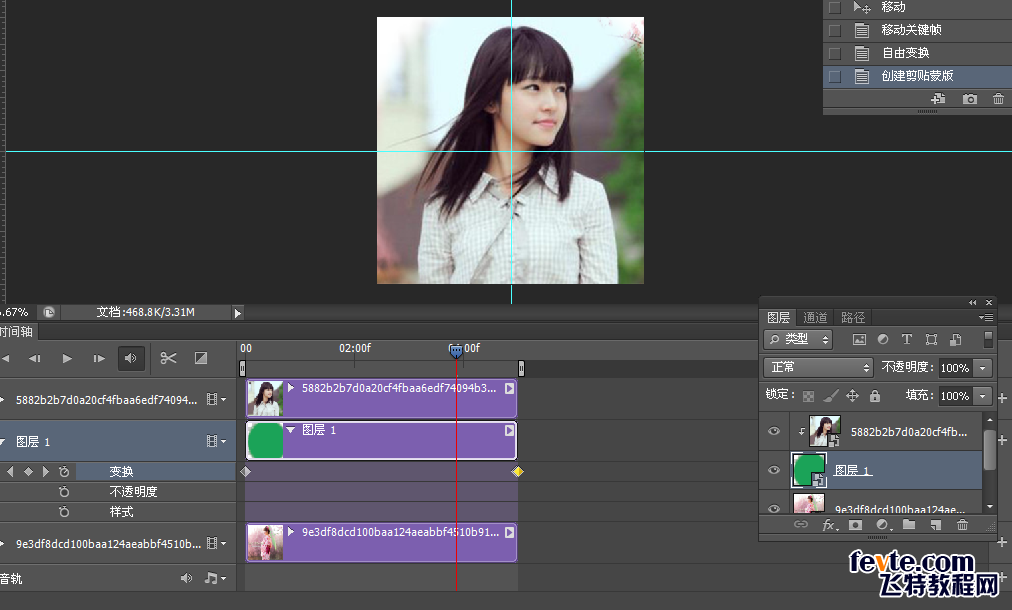Image resolution: width=1012 pixels, height=610 pixels.
Task: Open filmstrip menu for 9e3df8dc track
Action: pos(216,544)
